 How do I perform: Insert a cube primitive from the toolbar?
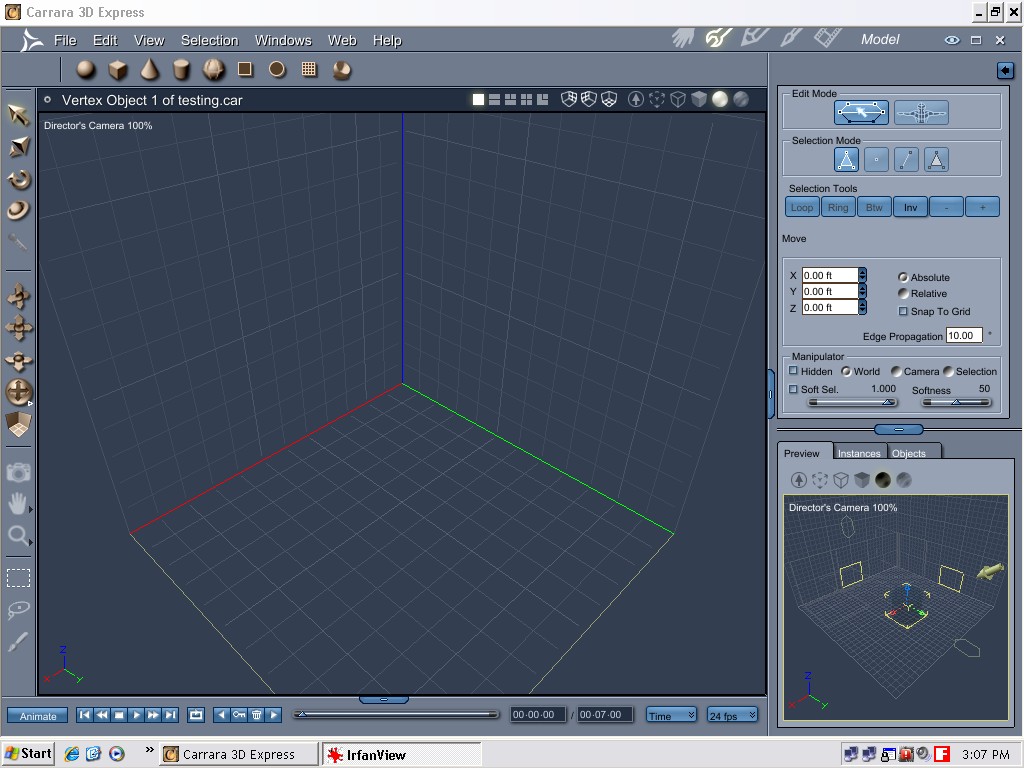[118, 70]
